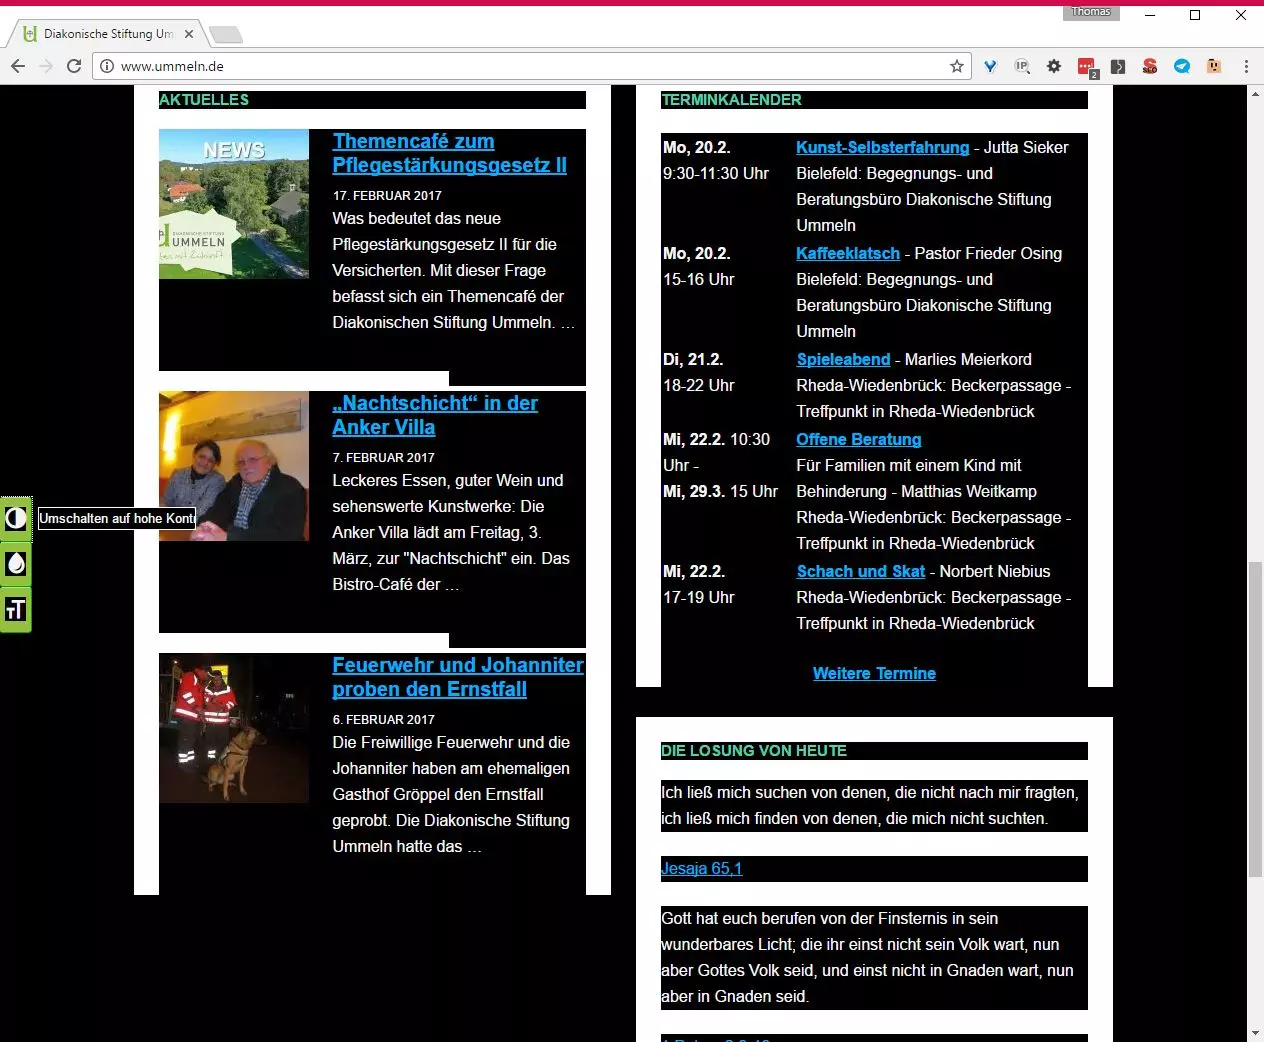Click the scrollbar up arrow
Screen dimensions: 1264x1042
1255,94
